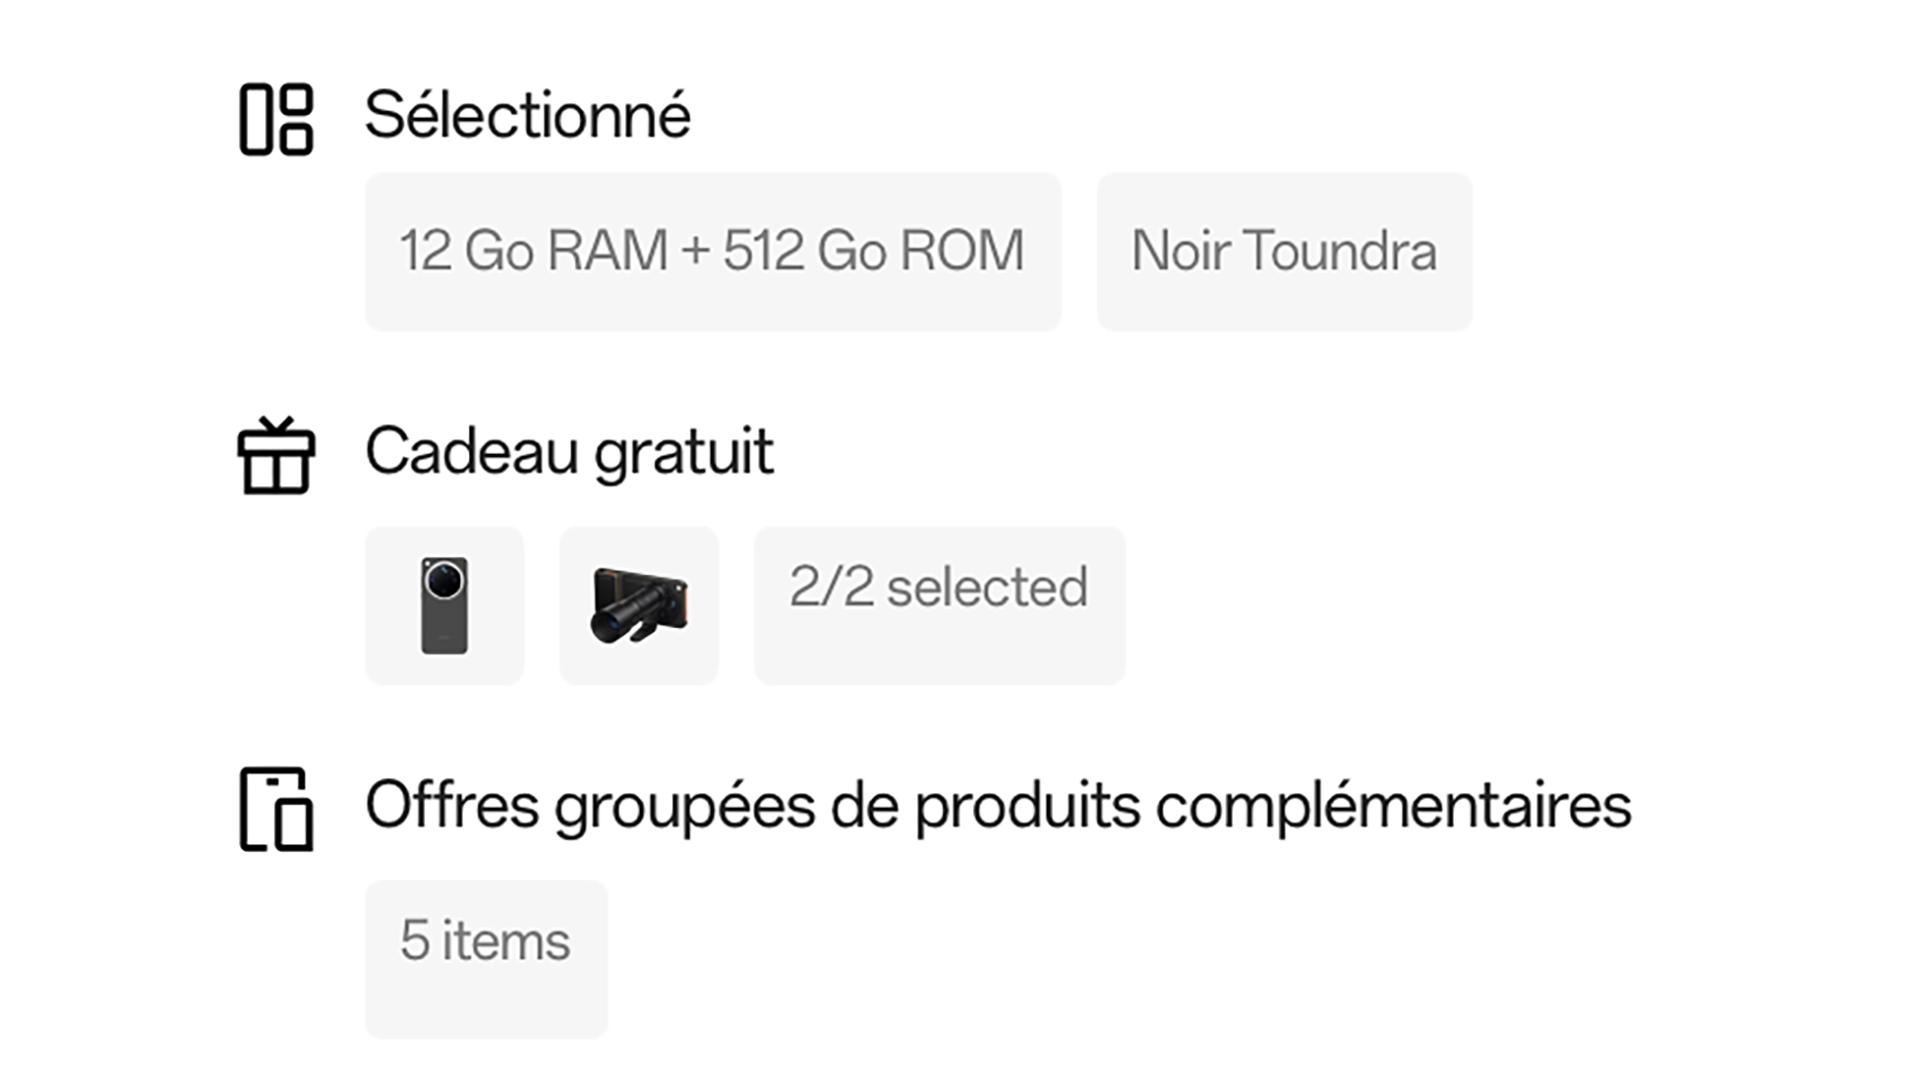
Task: Click the layout grid icon beside Sélectionné
Action: 276,119
